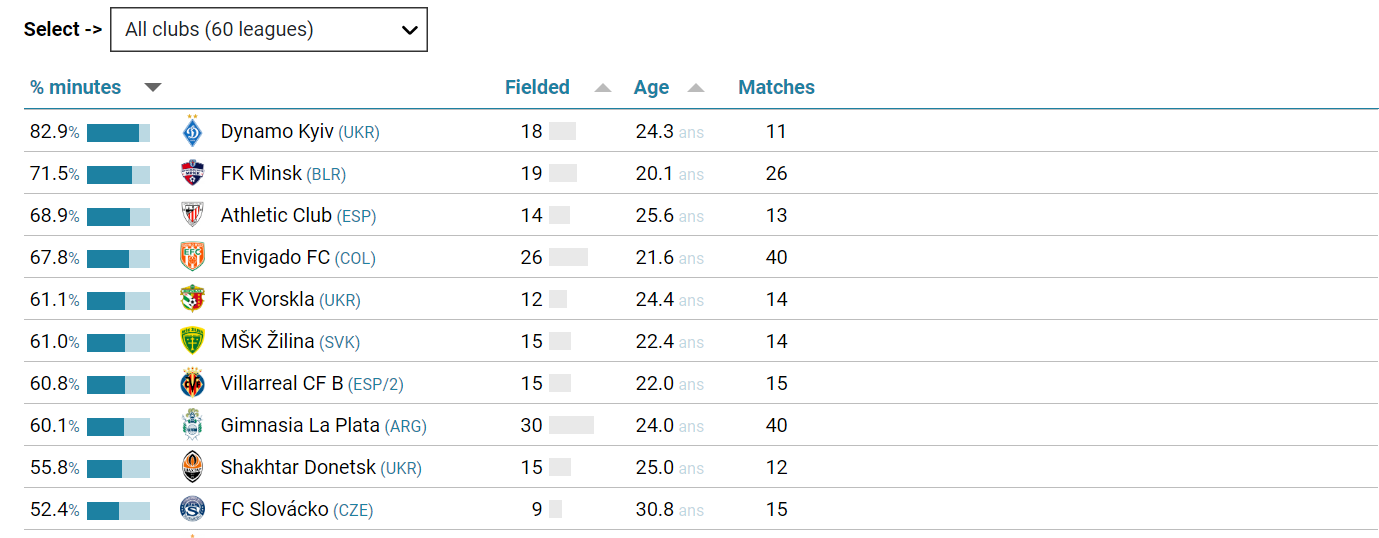Click the Athletic Club crest icon
The height and width of the screenshot is (538, 1379).
pos(192,216)
